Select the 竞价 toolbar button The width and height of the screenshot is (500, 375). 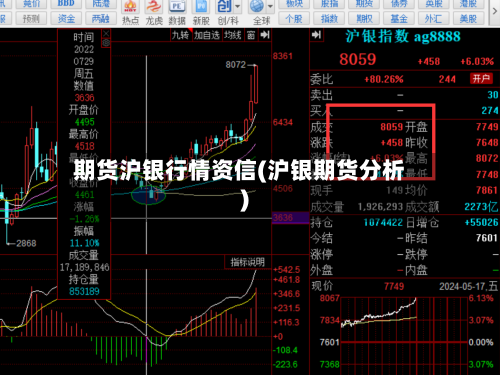(31, 4)
